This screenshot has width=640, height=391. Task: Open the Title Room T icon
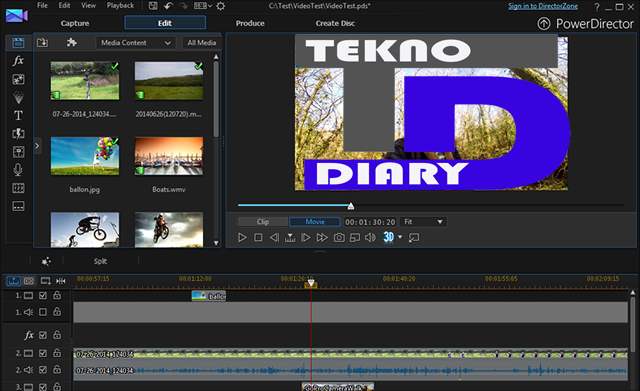pyautogui.click(x=18, y=116)
